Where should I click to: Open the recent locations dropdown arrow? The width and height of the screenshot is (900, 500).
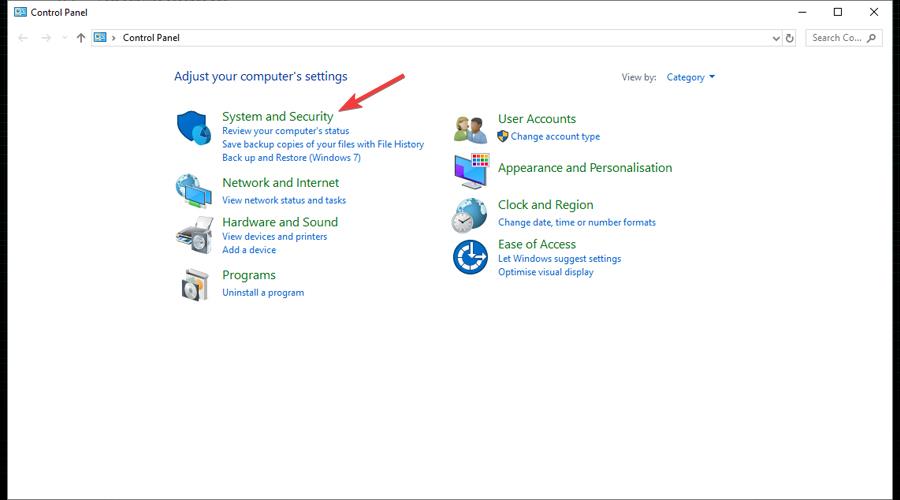point(64,38)
